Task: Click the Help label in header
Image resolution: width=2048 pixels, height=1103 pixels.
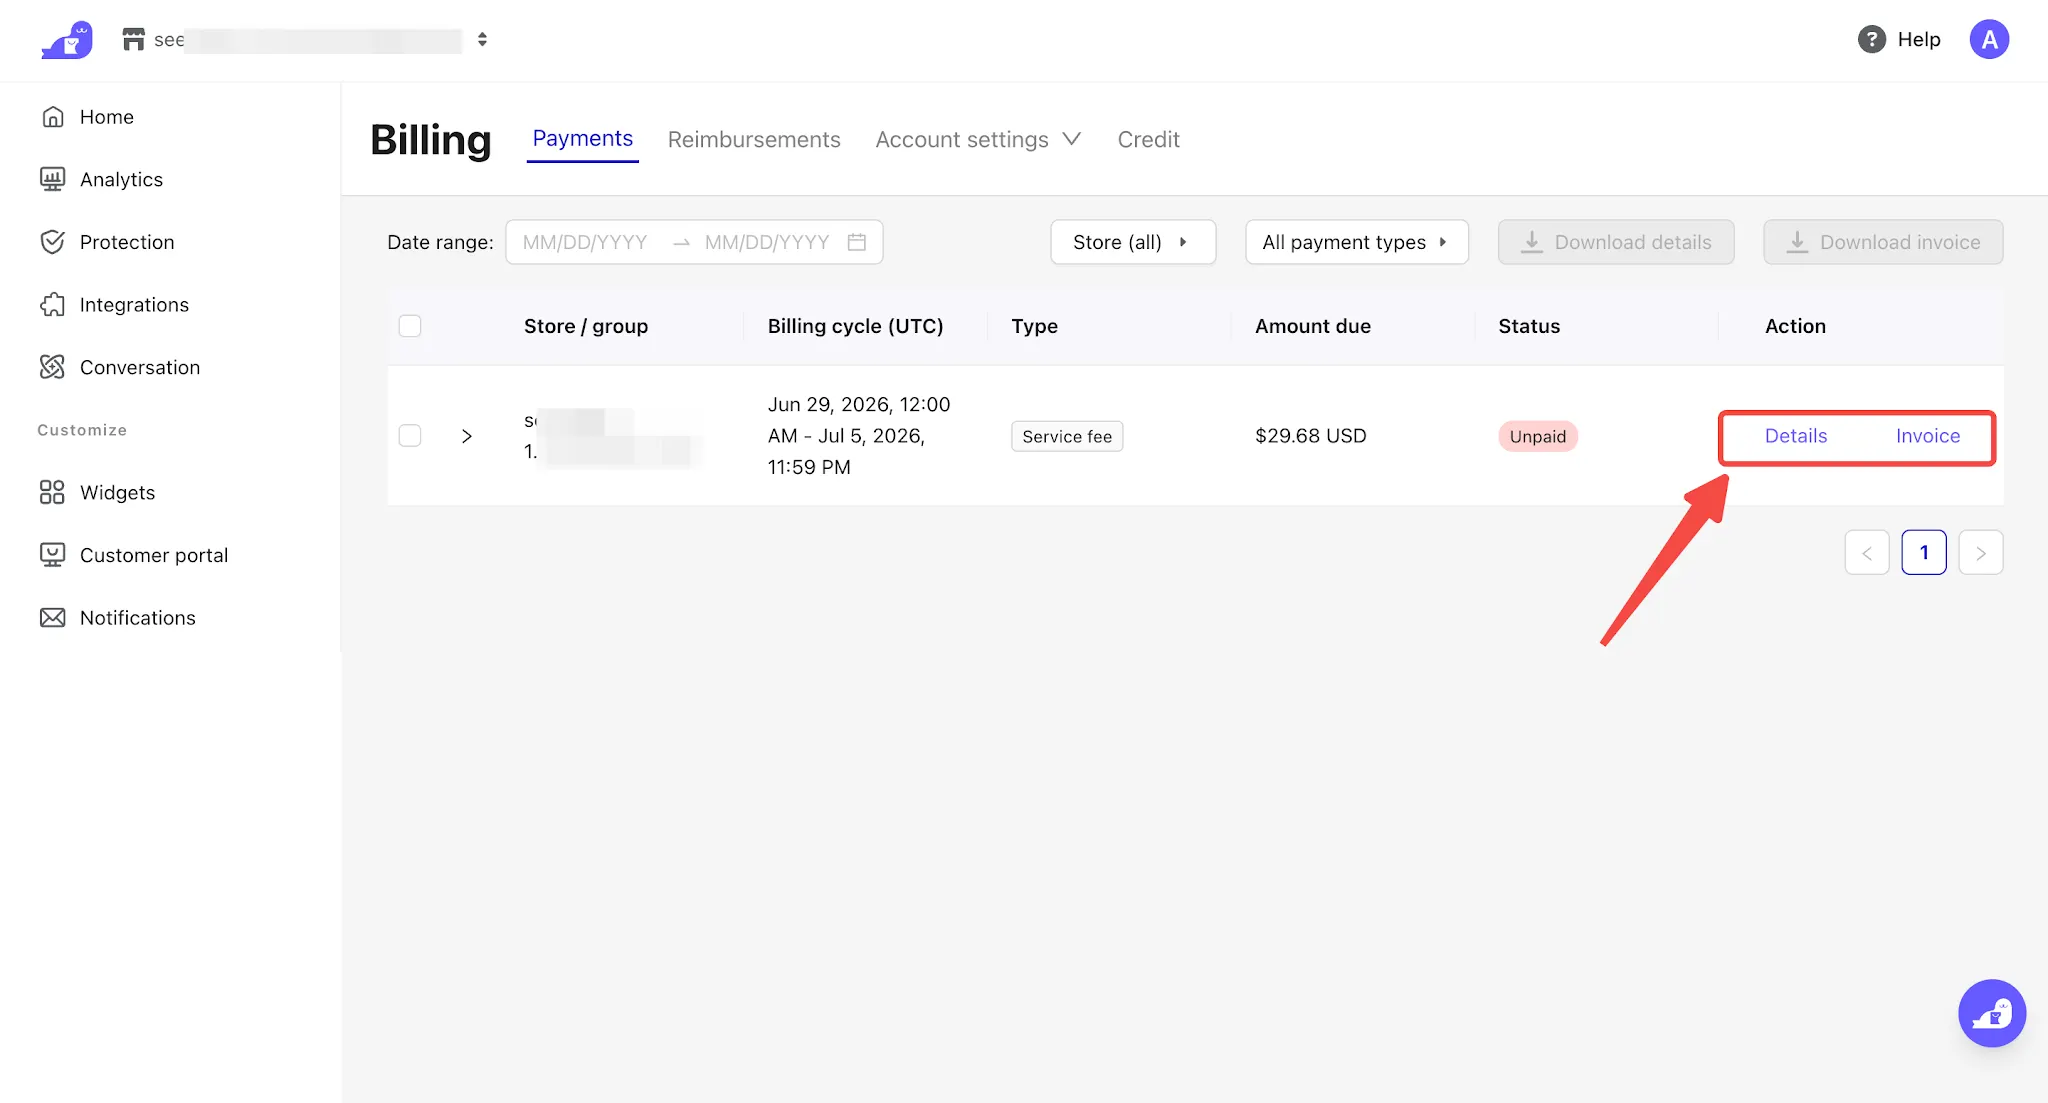Action: coord(1919,39)
